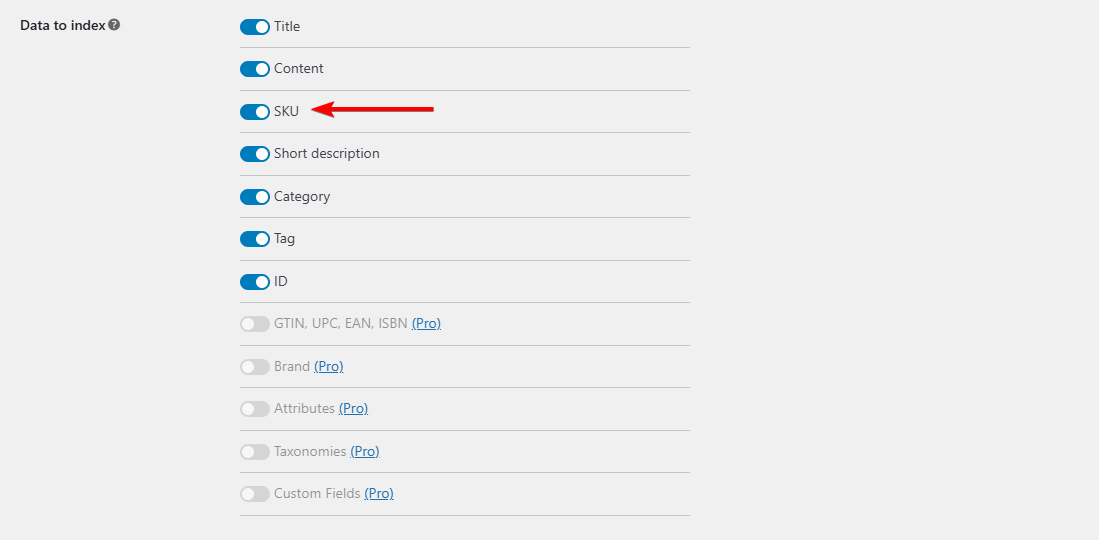Visit the Pro link for Custom Fields
Screen dimensions: 1099x540
coord(379,494)
